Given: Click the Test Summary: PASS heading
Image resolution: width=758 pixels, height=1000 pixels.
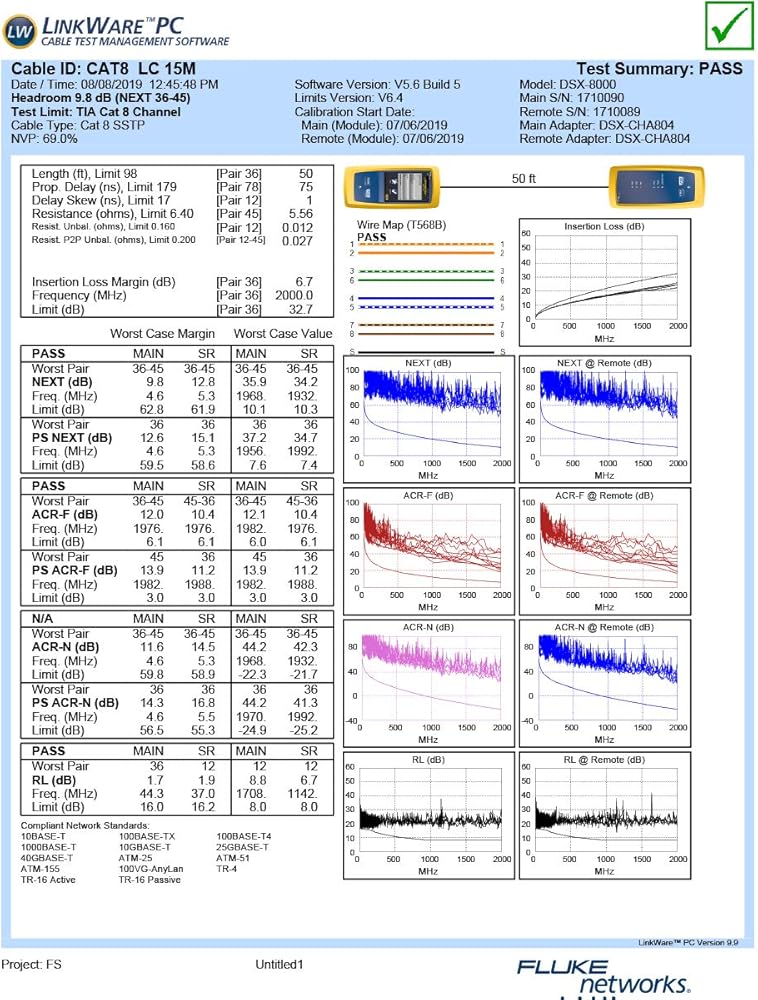Looking at the screenshot, I should click(659, 68).
